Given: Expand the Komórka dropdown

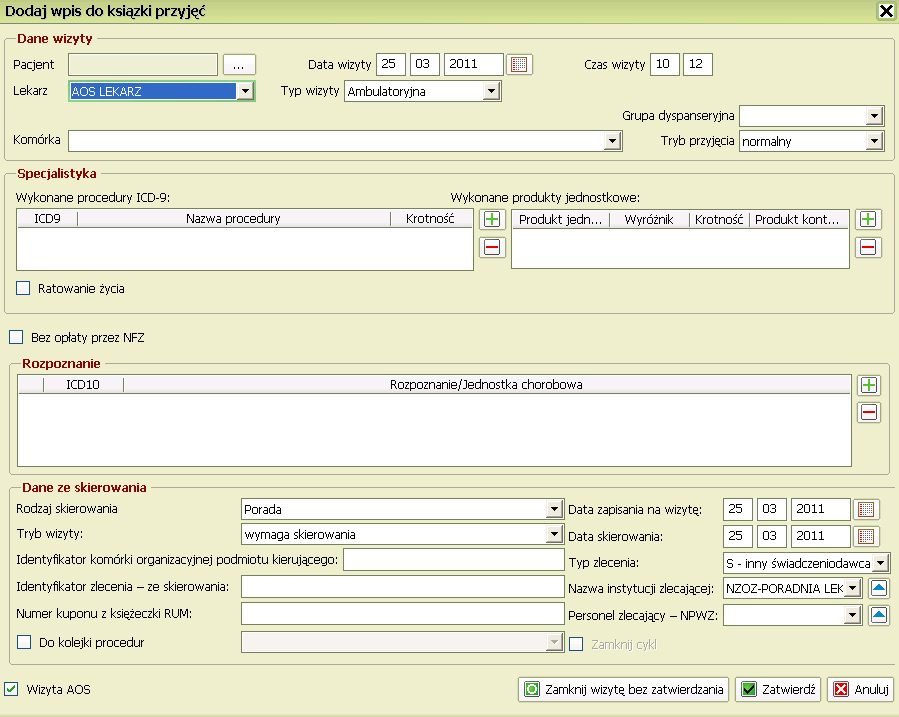Looking at the screenshot, I should [612, 141].
